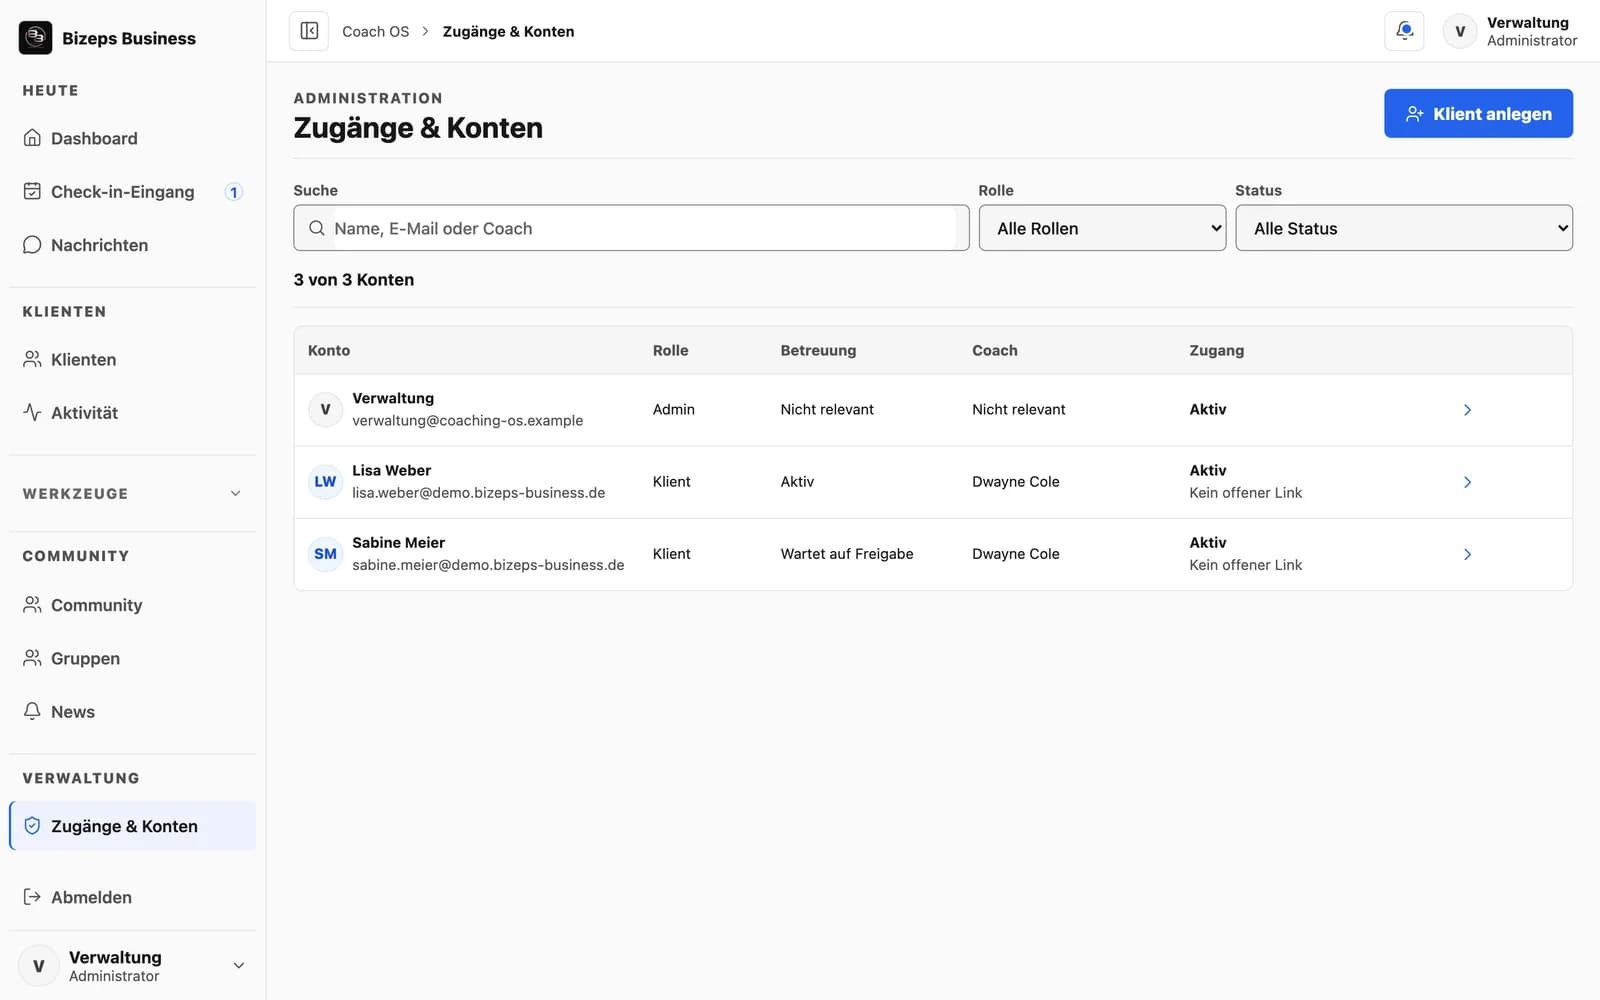1600x1000 pixels.
Task: Click the Bizeps Business logo icon
Action: coord(35,38)
